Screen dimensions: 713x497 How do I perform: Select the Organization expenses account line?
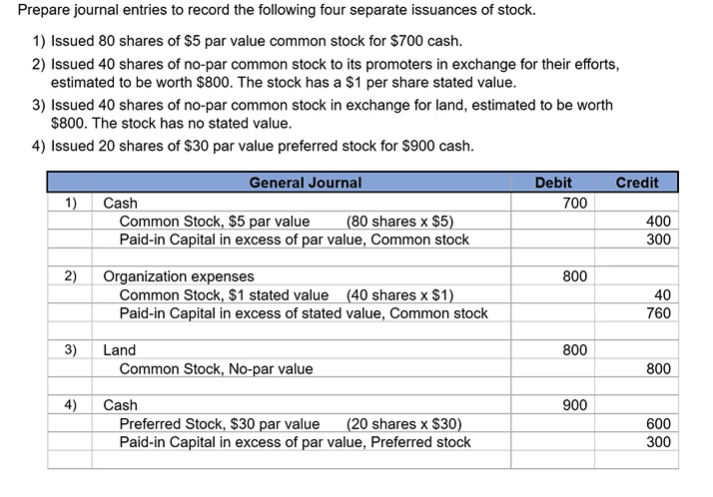[x=179, y=276]
